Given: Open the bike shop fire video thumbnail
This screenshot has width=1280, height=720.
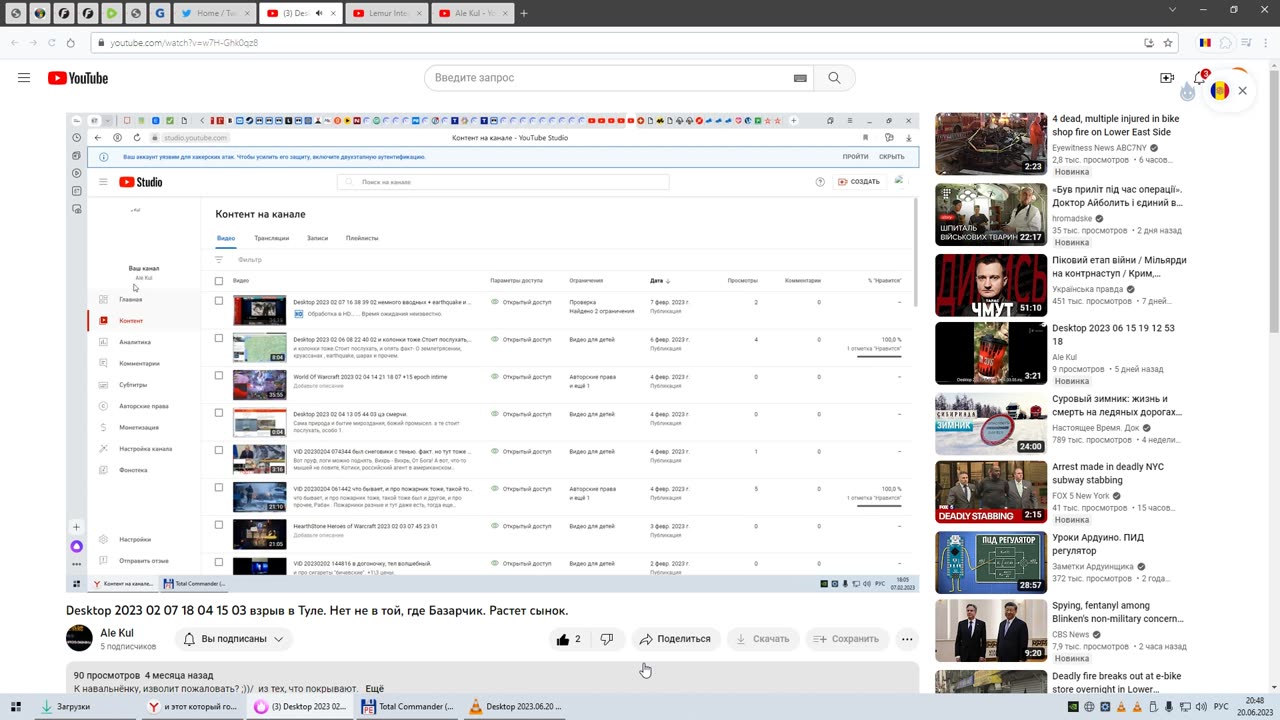Looking at the screenshot, I should (x=991, y=144).
